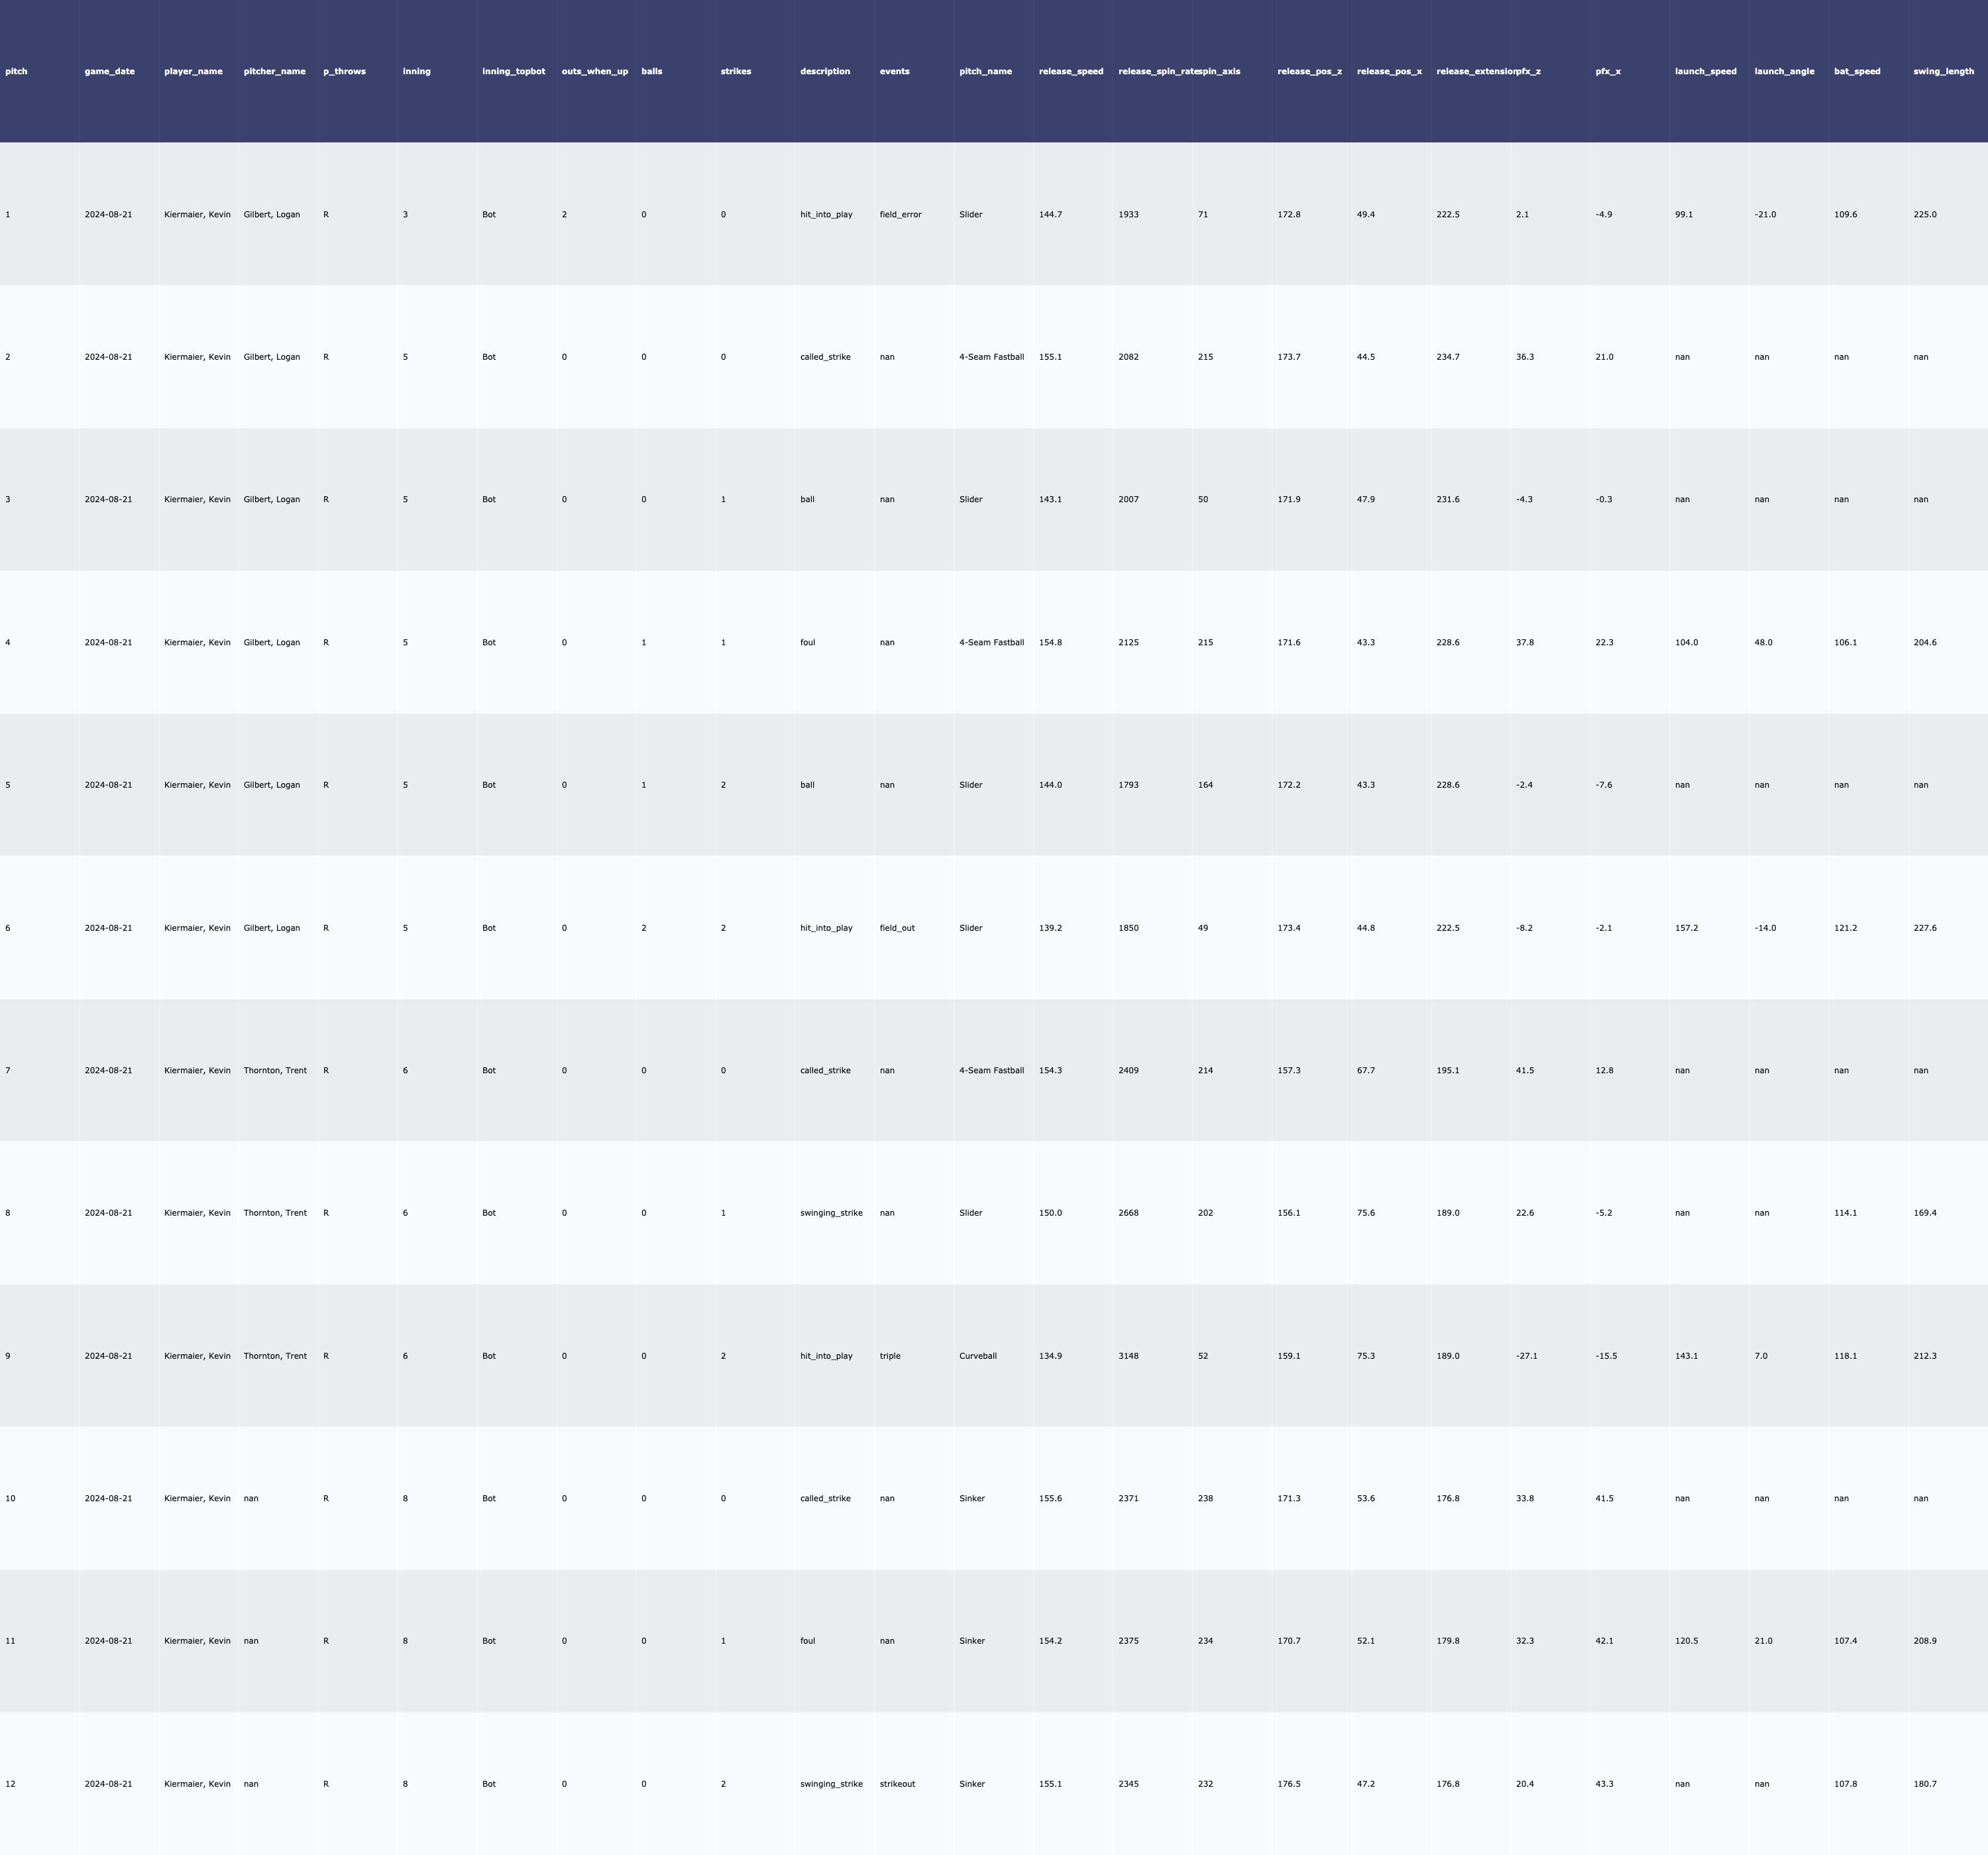Viewport: 1988px width, 1855px height.
Task: Click the triple event cell
Action: pos(889,1356)
